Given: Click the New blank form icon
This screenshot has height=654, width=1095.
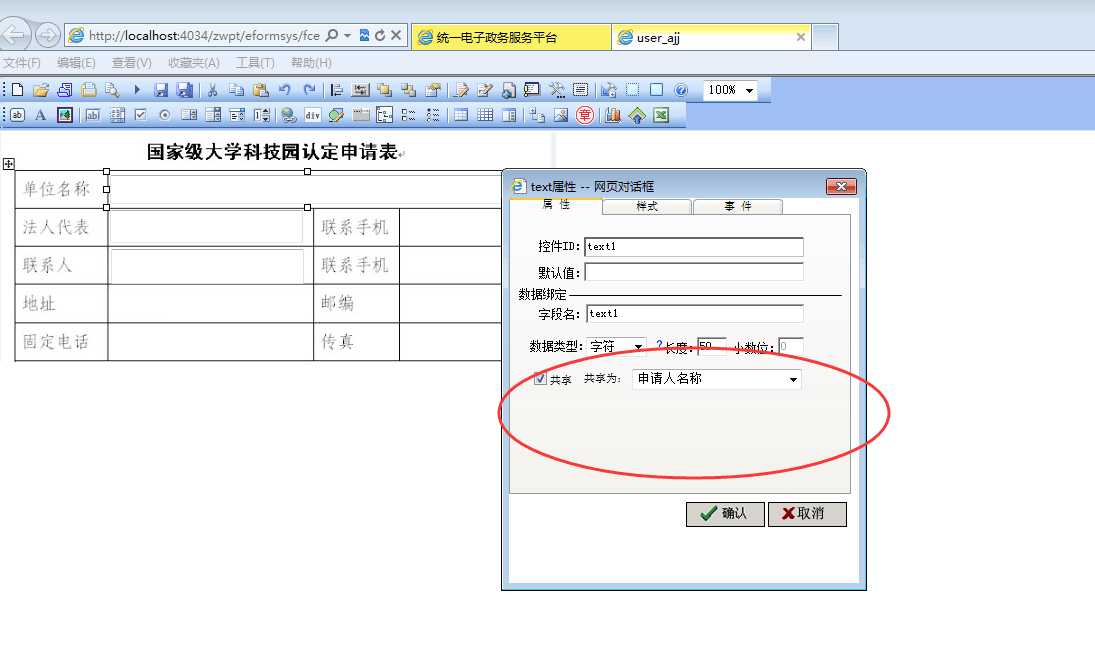Looking at the screenshot, I should pyautogui.click(x=17, y=89).
